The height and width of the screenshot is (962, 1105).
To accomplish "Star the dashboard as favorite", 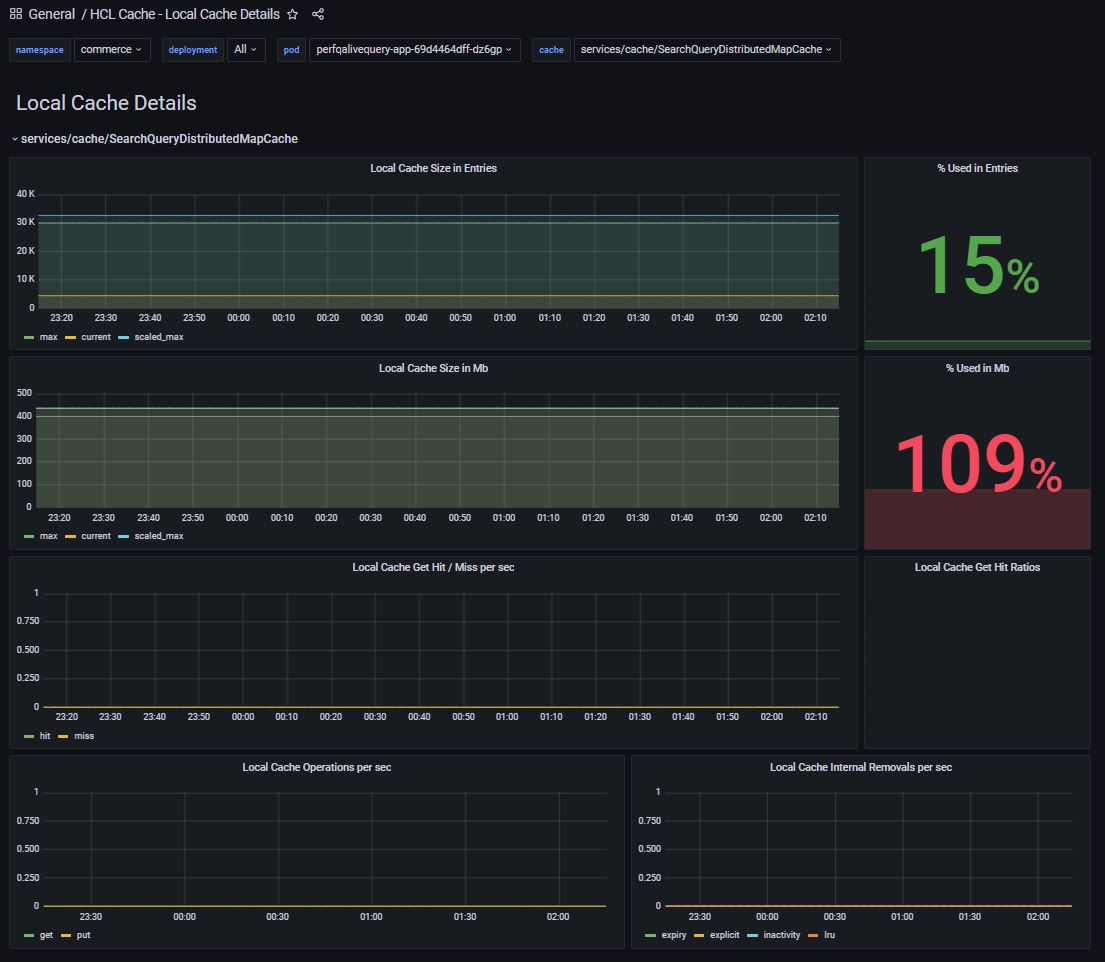I will pyautogui.click(x=293, y=14).
